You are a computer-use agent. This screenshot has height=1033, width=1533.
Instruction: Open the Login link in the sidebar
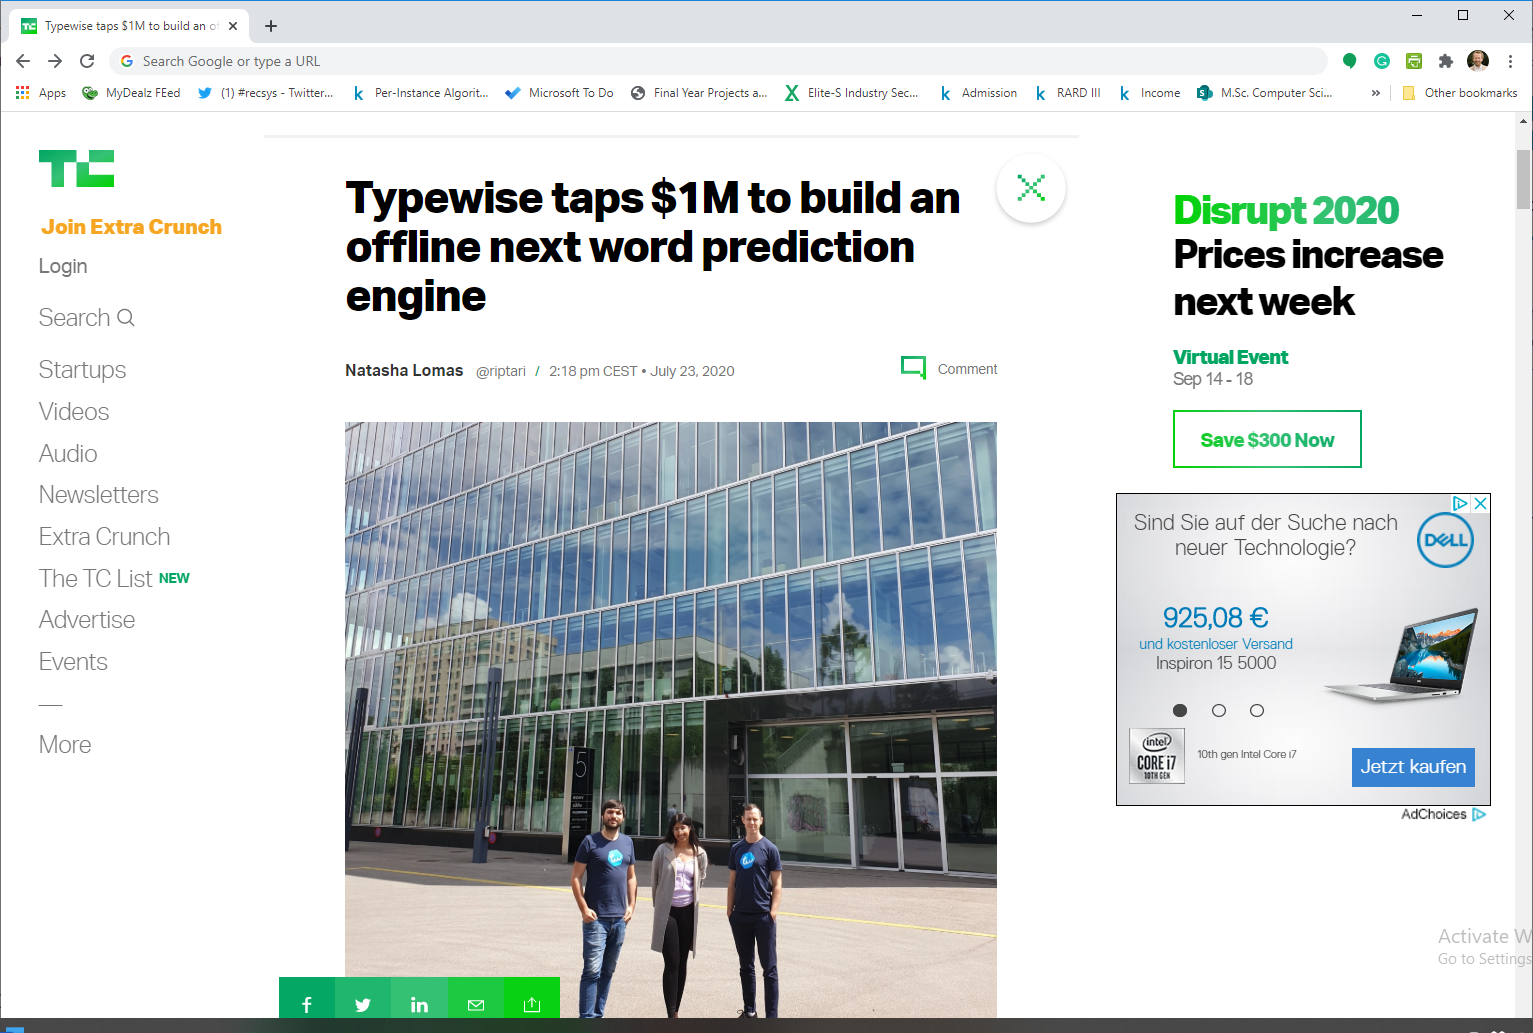(62, 265)
